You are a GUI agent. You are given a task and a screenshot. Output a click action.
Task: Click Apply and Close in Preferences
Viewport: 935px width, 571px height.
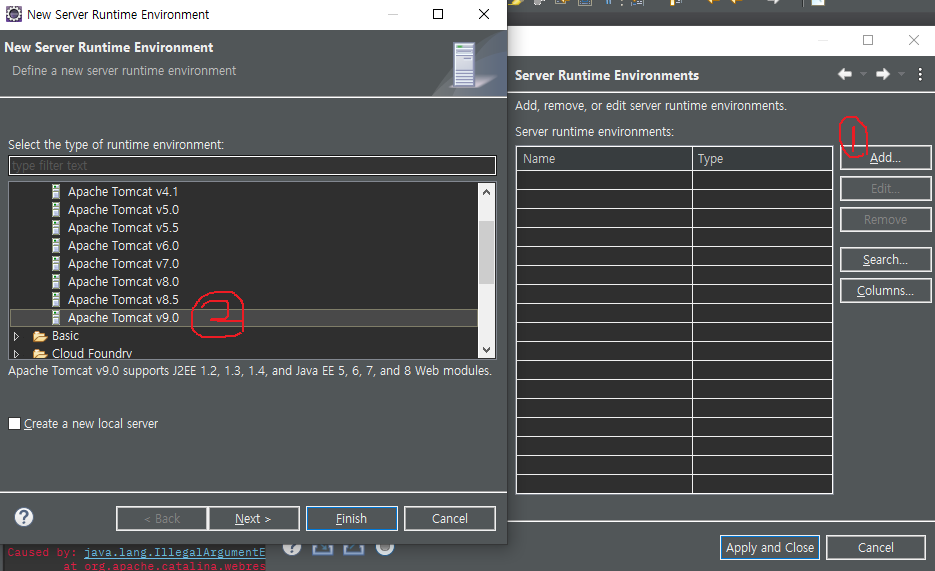[x=770, y=547]
